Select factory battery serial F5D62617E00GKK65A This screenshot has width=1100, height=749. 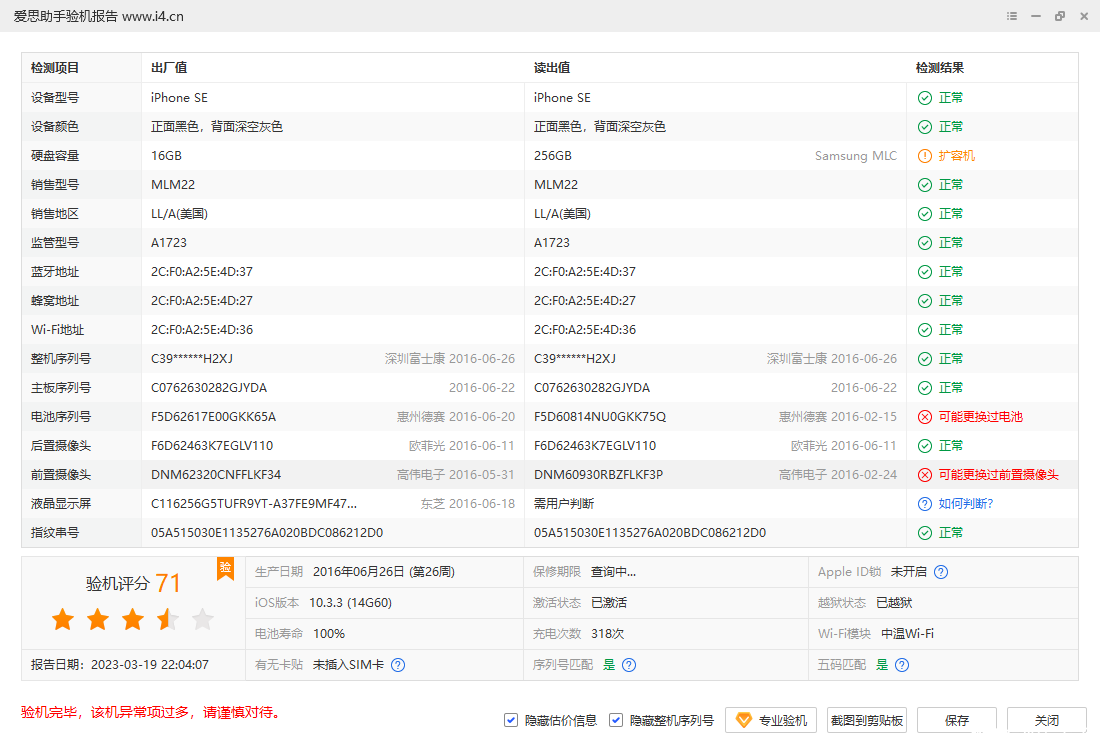tap(213, 417)
